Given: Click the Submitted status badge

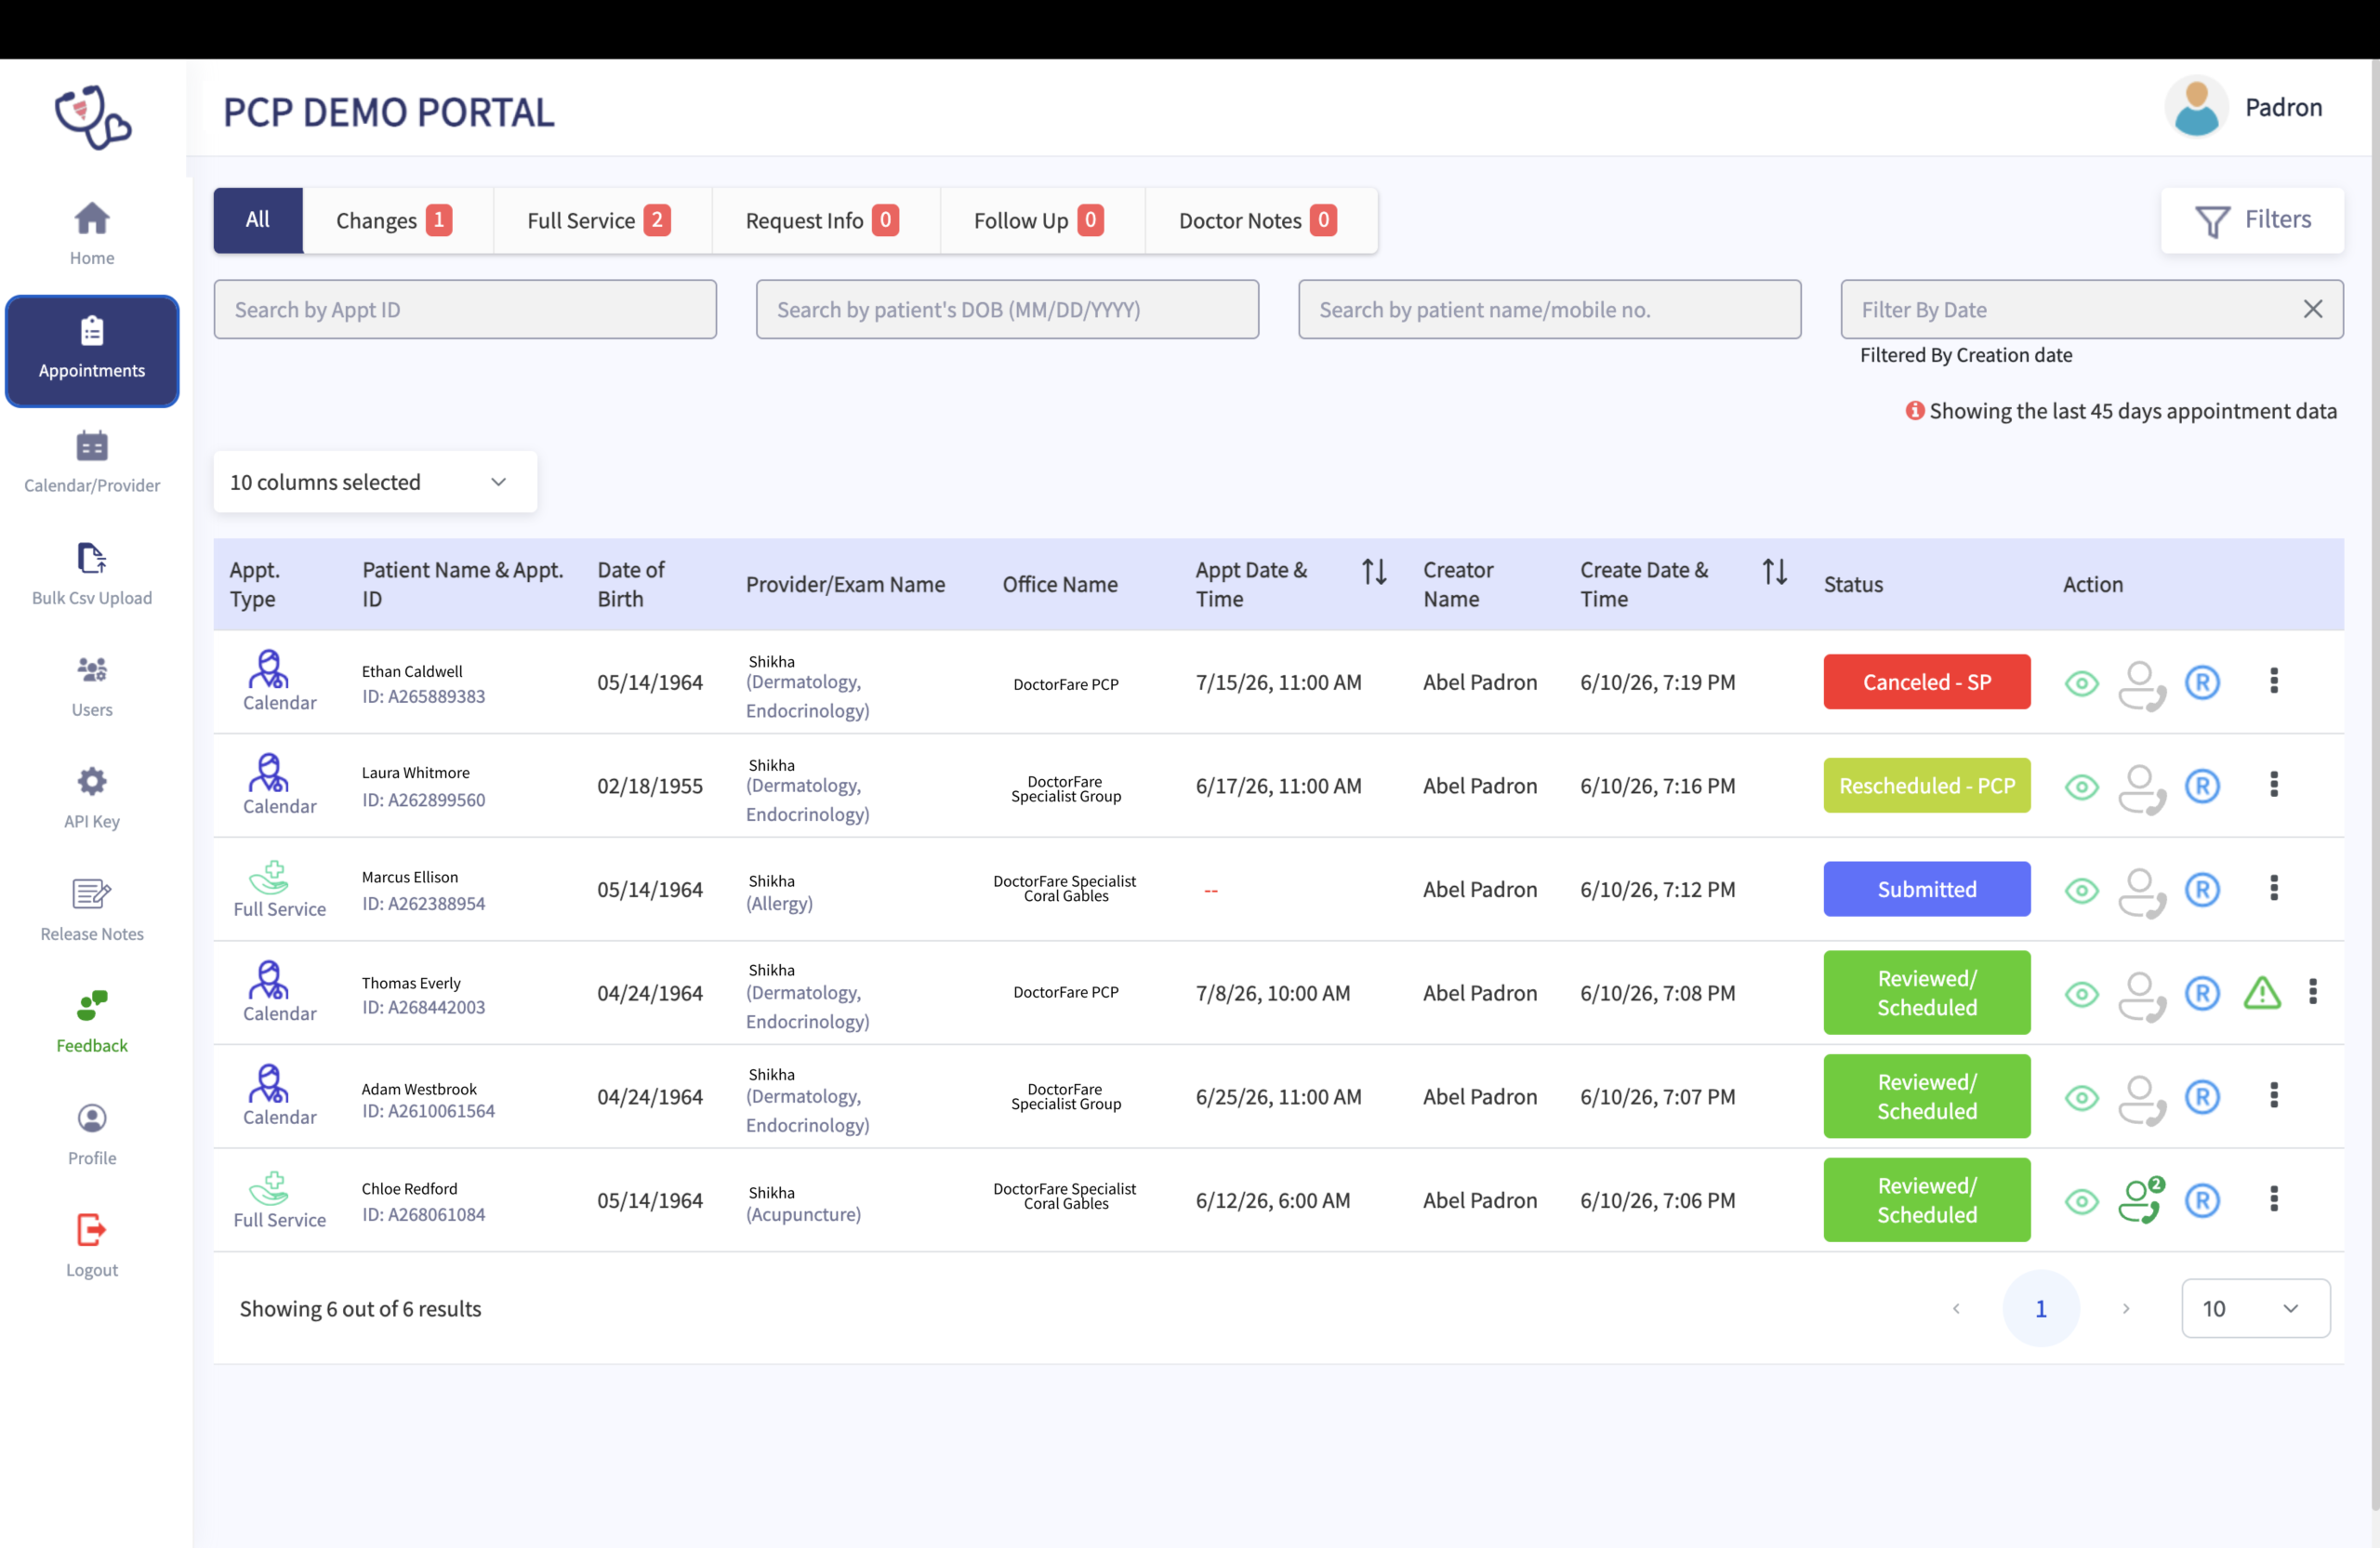Looking at the screenshot, I should coord(1926,889).
